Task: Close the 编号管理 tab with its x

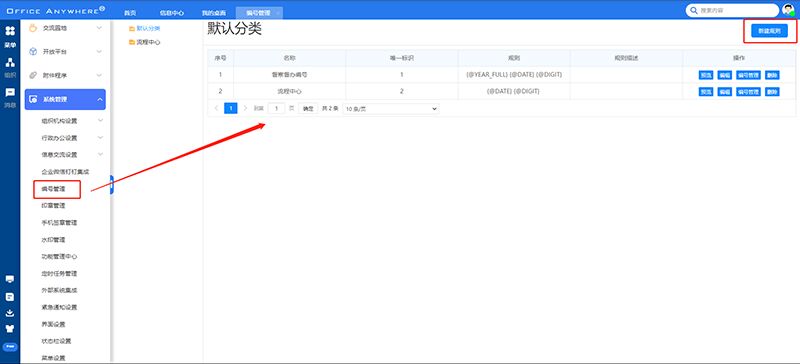Action: pos(277,13)
